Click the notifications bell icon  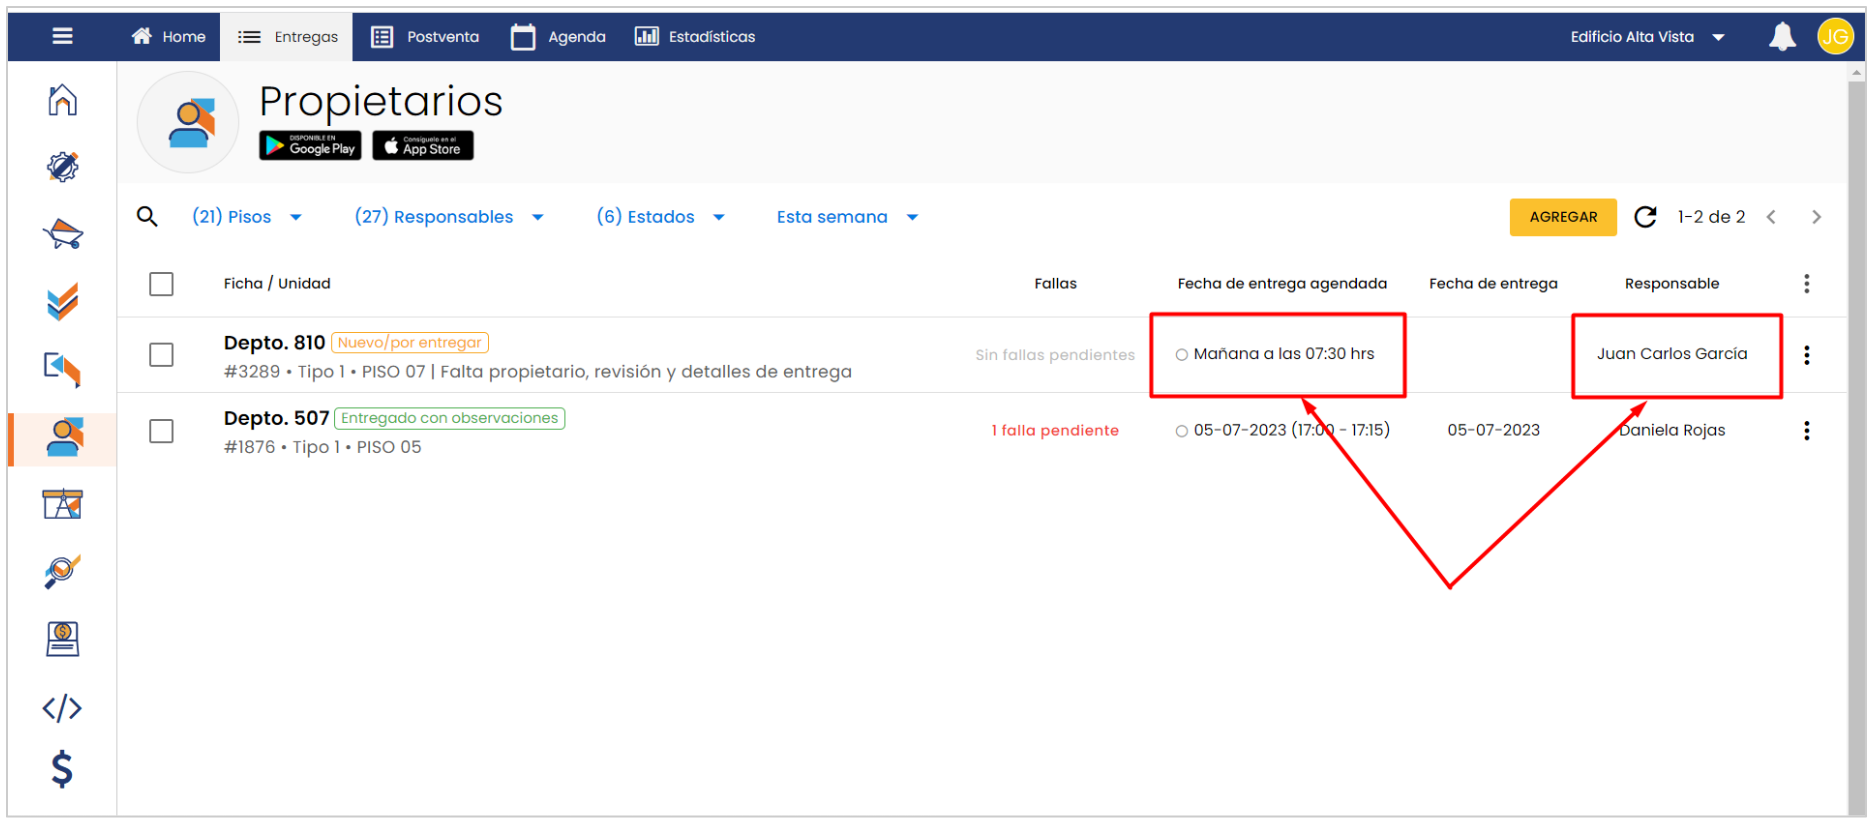(x=1781, y=37)
